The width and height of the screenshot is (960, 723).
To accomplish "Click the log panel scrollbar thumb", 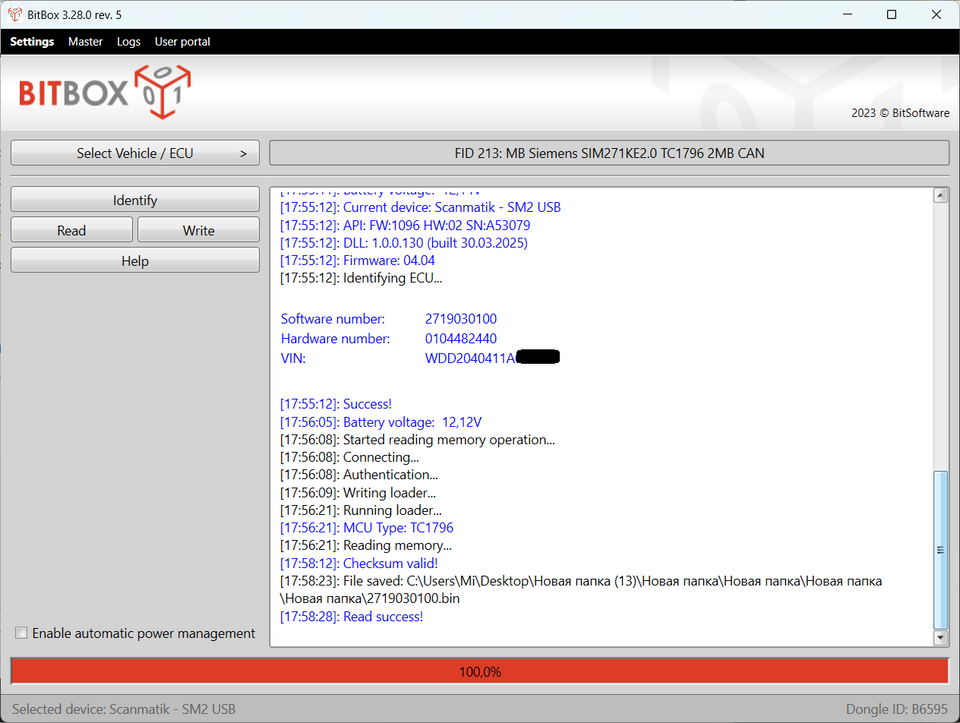I will coord(940,548).
